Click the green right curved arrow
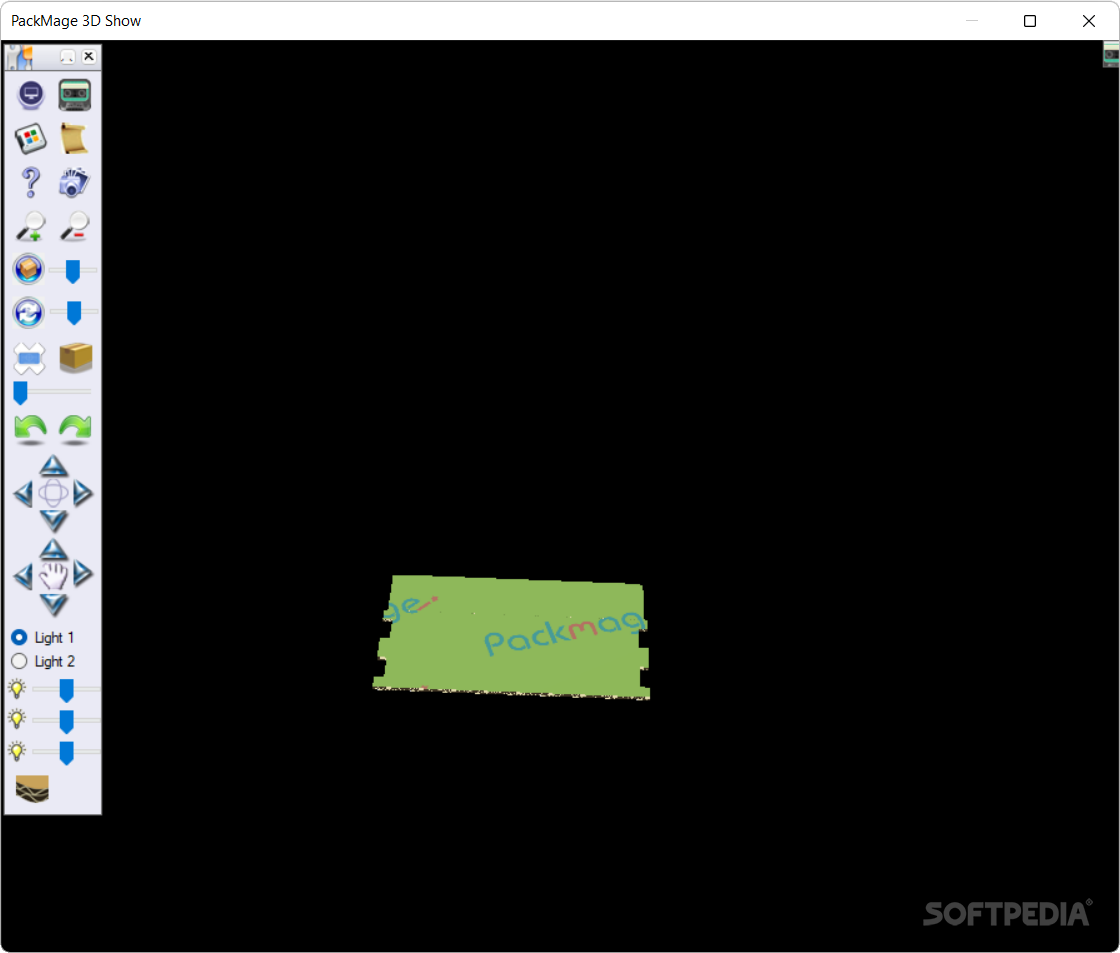The image size is (1120, 953). tap(75, 429)
